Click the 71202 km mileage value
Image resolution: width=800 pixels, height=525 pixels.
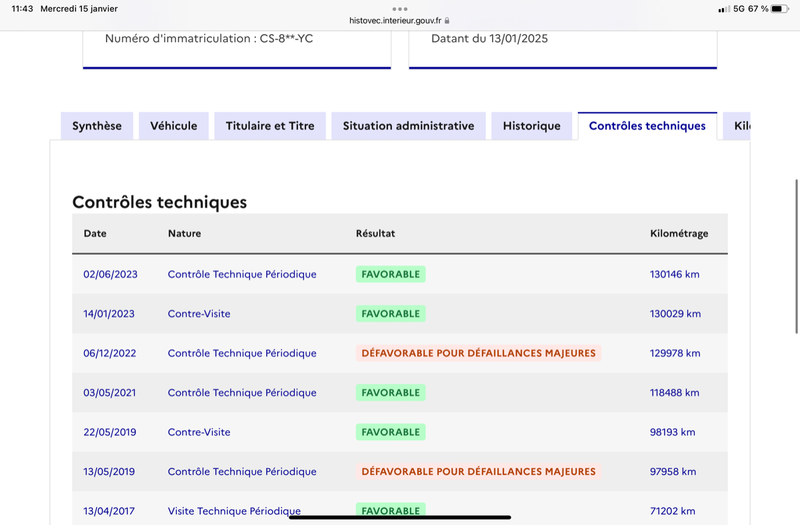[672, 511]
